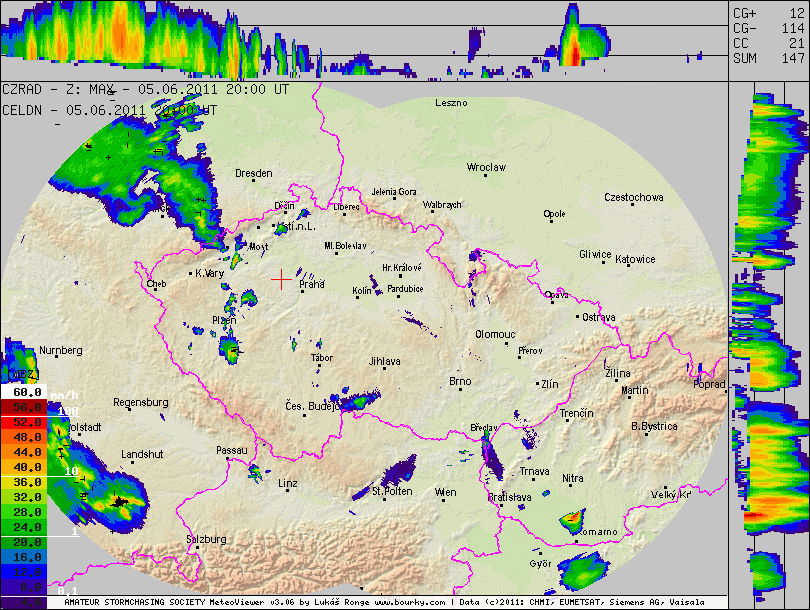
Task: Select the Linz label
Action: pos(288,483)
